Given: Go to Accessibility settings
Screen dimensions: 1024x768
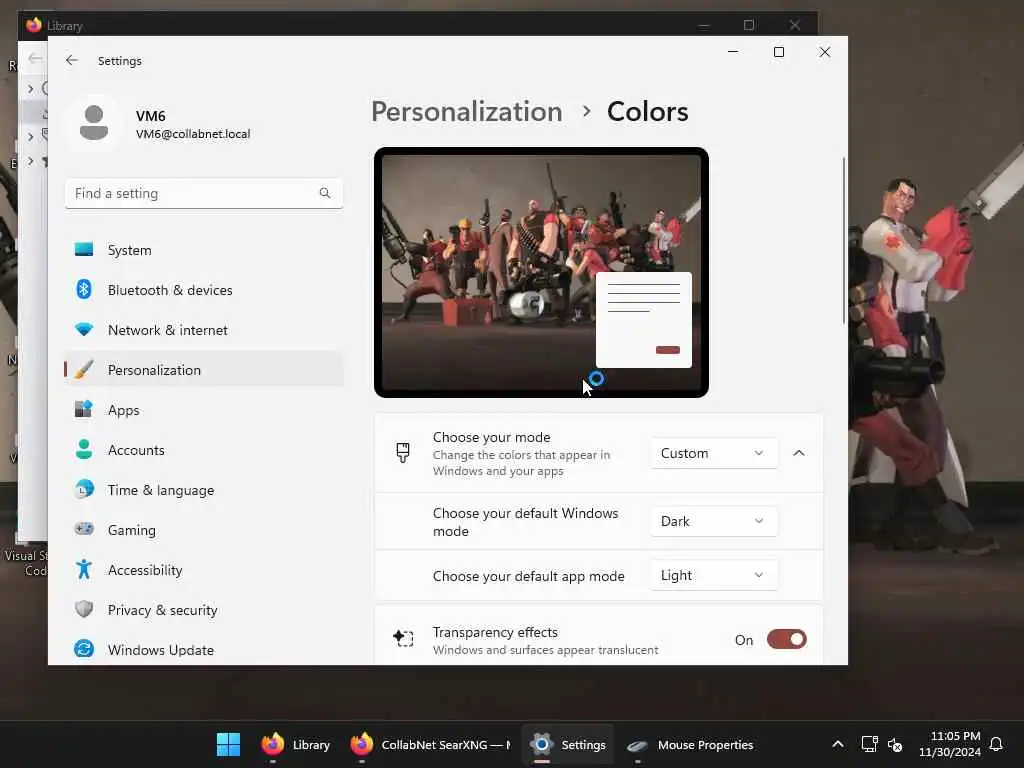Looking at the screenshot, I should (x=204, y=569).
